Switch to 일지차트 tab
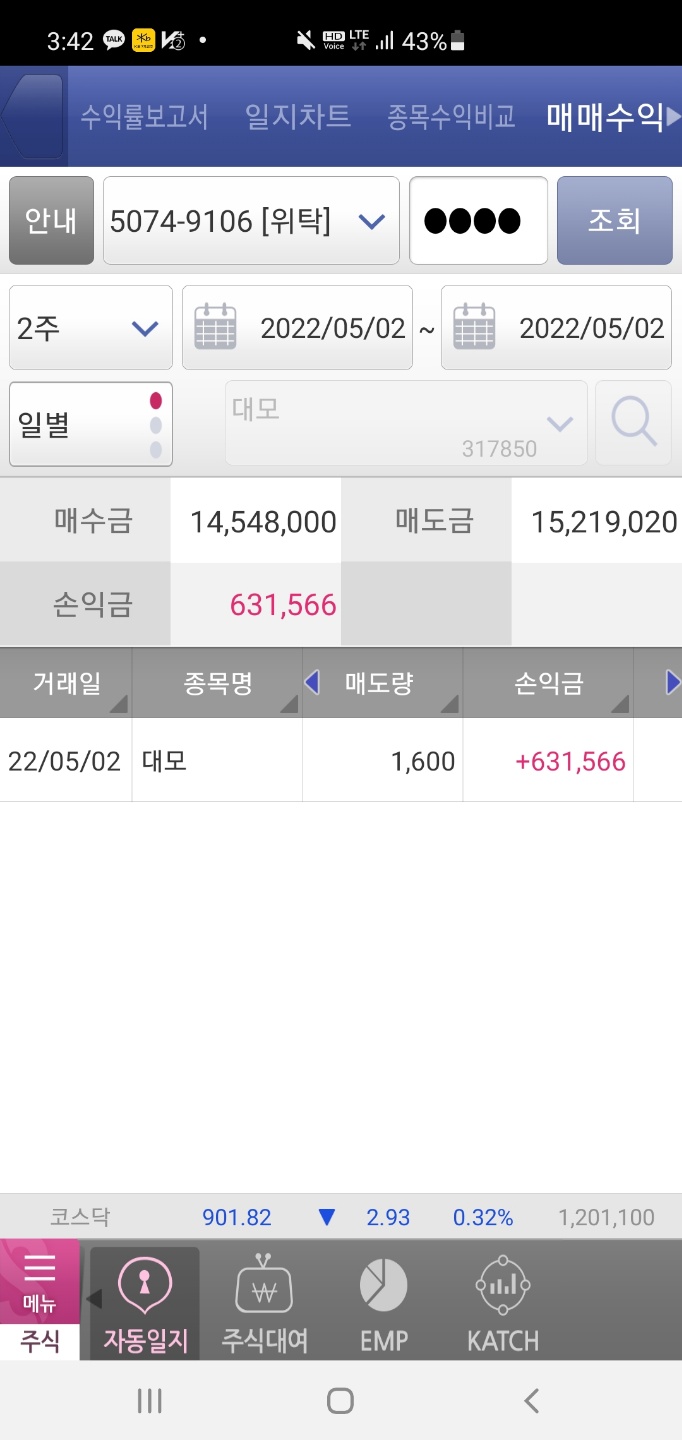This screenshot has width=682, height=1440. pos(298,116)
